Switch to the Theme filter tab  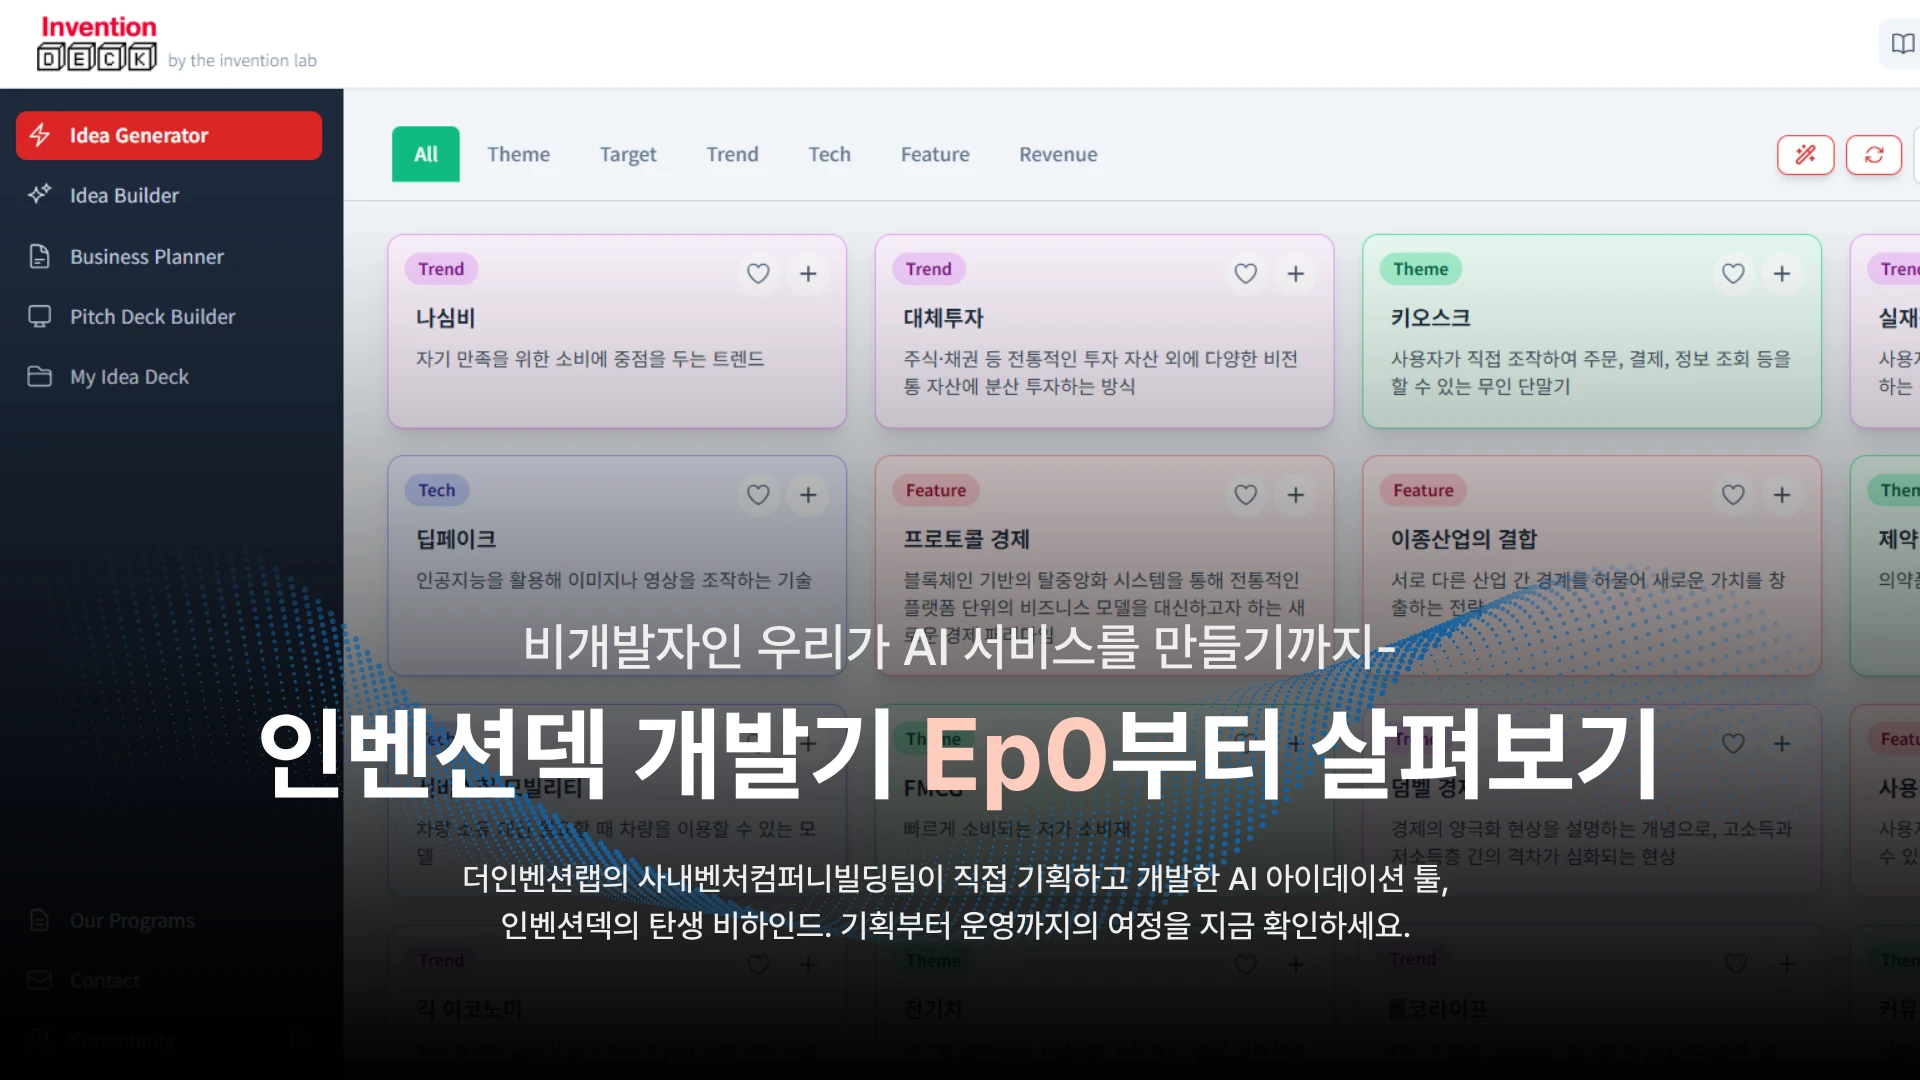coord(518,155)
